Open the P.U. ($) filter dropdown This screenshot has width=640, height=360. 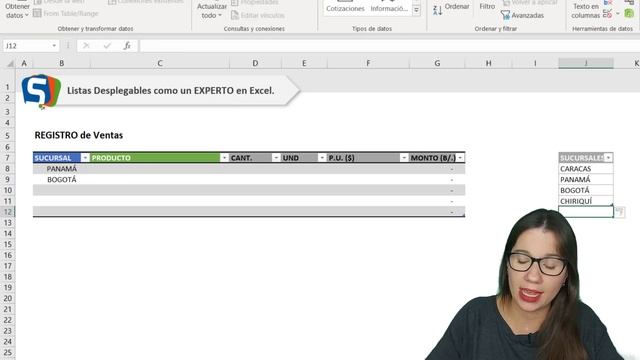(404, 158)
